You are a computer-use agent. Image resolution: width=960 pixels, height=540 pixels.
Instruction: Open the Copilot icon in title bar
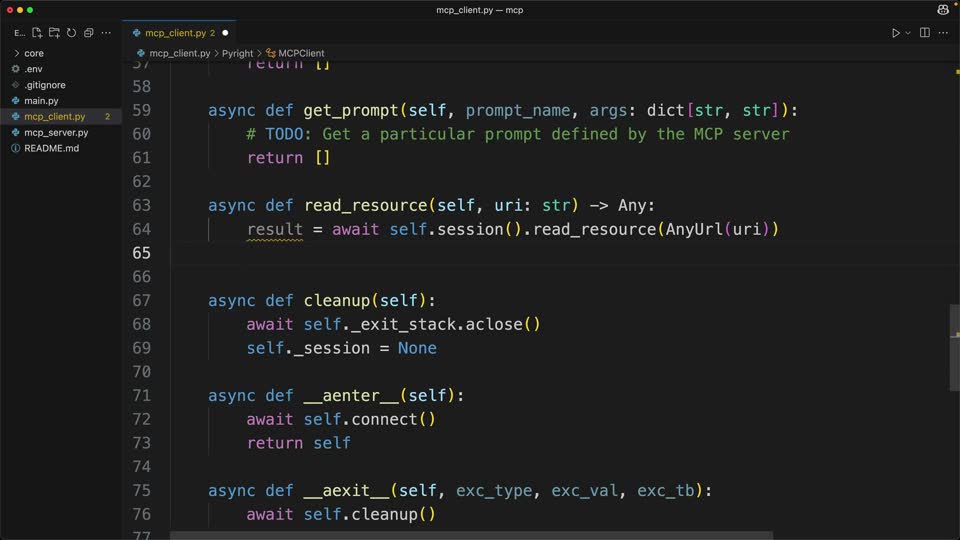click(943, 10)
